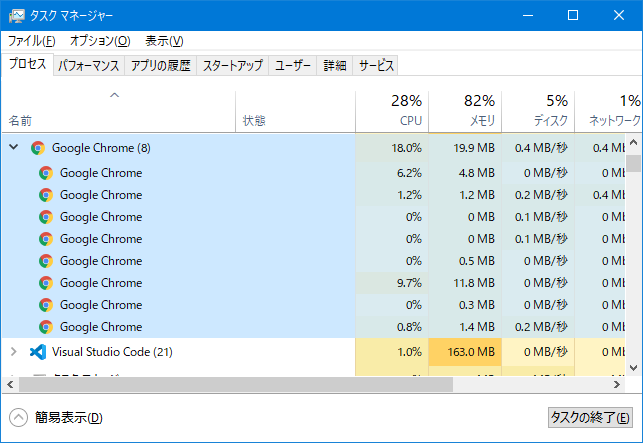The image size is (643, 443).
Task: Click the sort arrow above the 名前 column
Action: coord(114,95)
